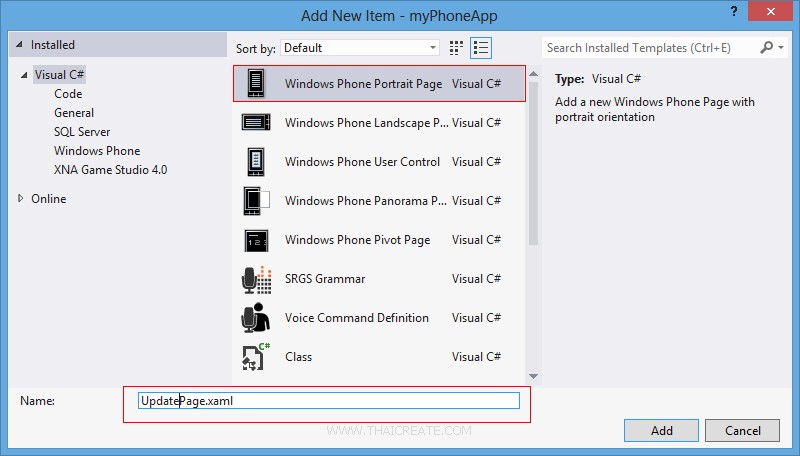Image resolution: width=800 pixels, height=456 pixels.
Task: Click the template list vertical scrollbar
Action: pyautogui.click(x=533, y=160)
